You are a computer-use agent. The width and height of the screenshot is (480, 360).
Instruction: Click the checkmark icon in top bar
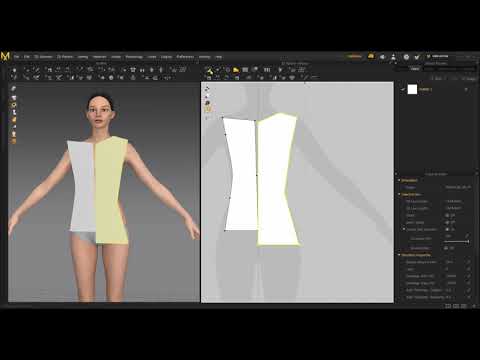coord(417,57)
